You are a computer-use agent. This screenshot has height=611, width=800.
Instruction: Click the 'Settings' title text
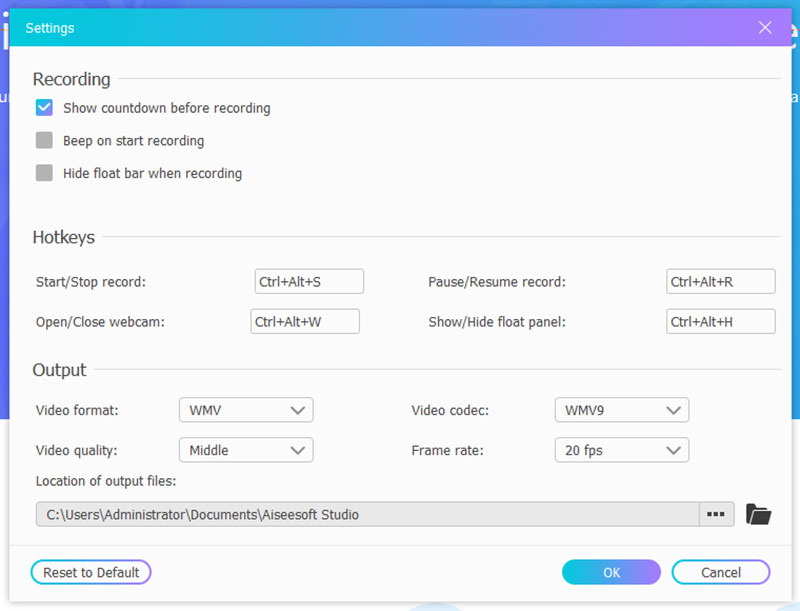pos(50,28)
